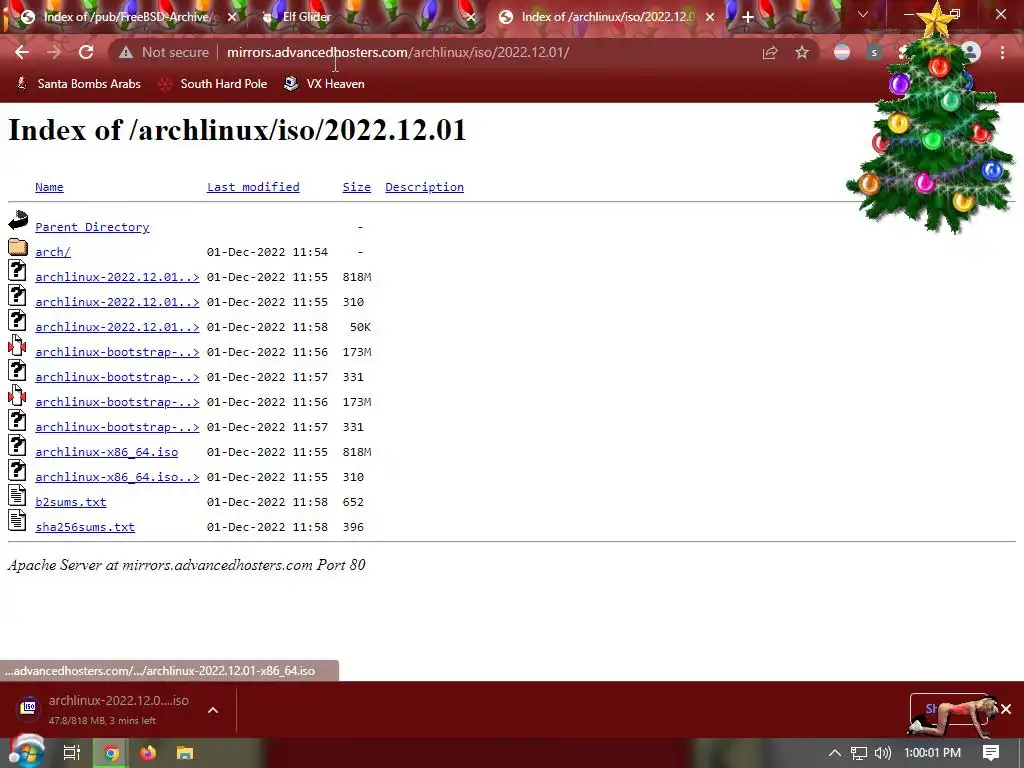
Task: Open Chrome's three-dot menu
Action: (1002, 53)
